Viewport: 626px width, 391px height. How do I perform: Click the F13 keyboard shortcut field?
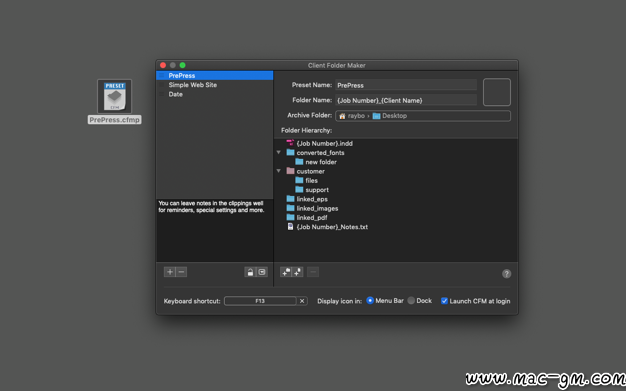260,301
